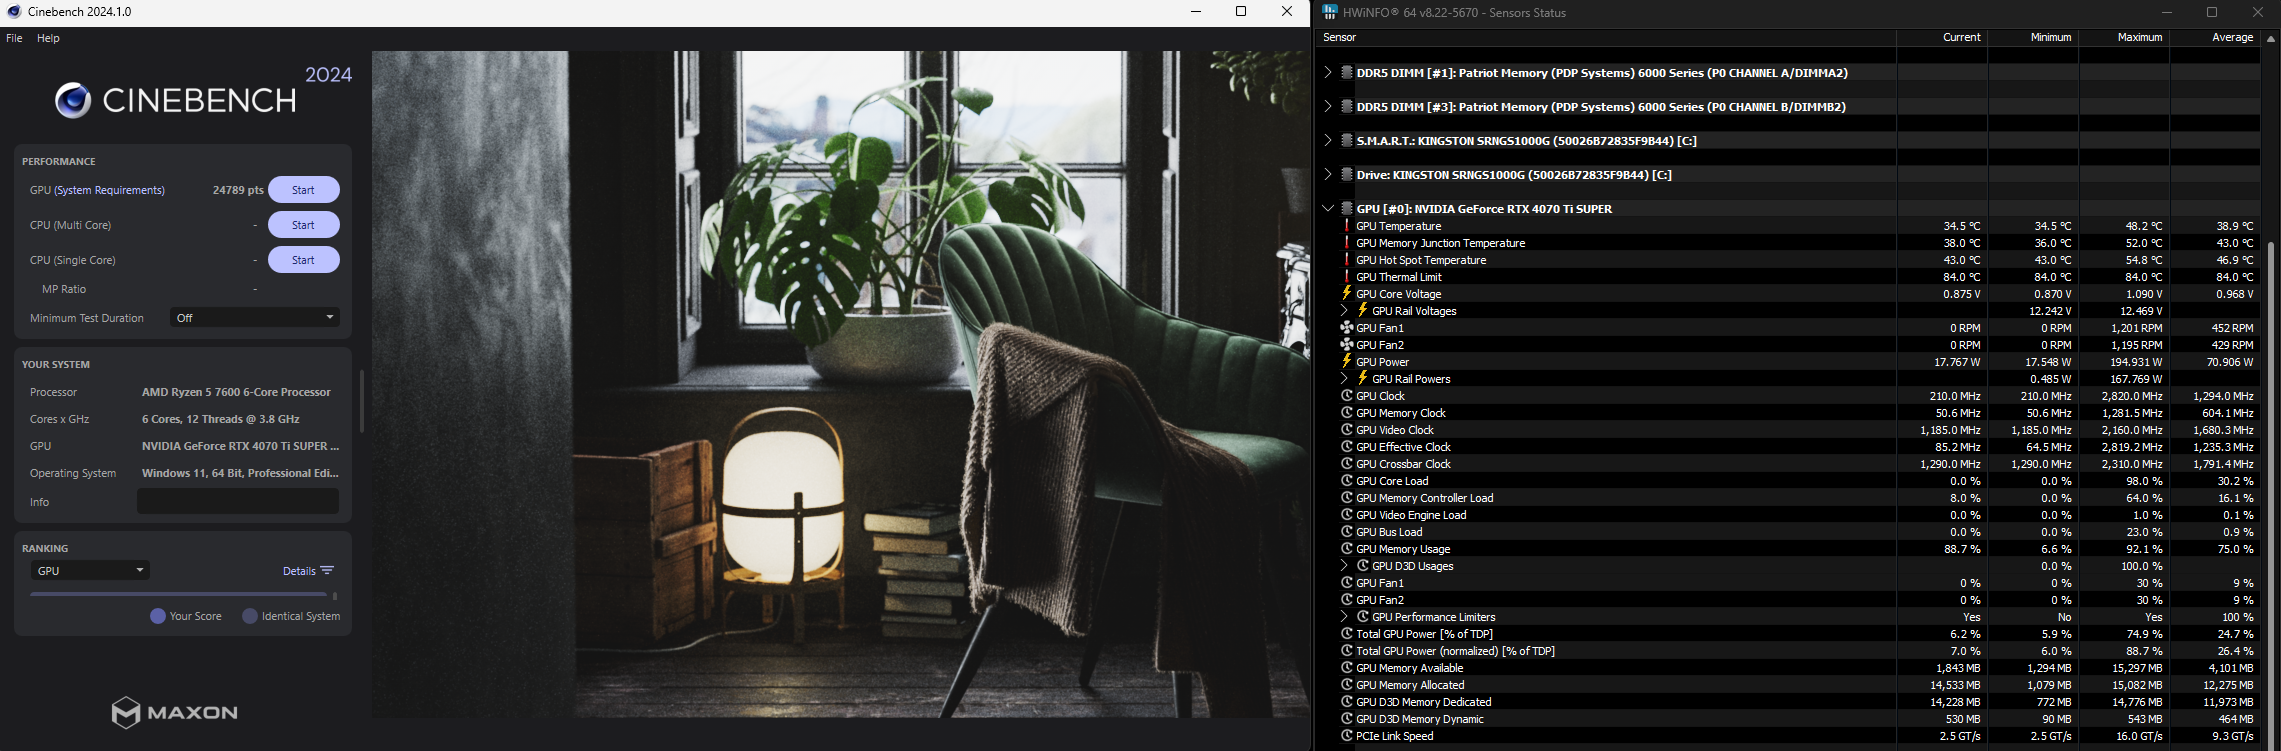
Task: Click the GPU Fan1 RPM fan icon
Action: 1347,328
